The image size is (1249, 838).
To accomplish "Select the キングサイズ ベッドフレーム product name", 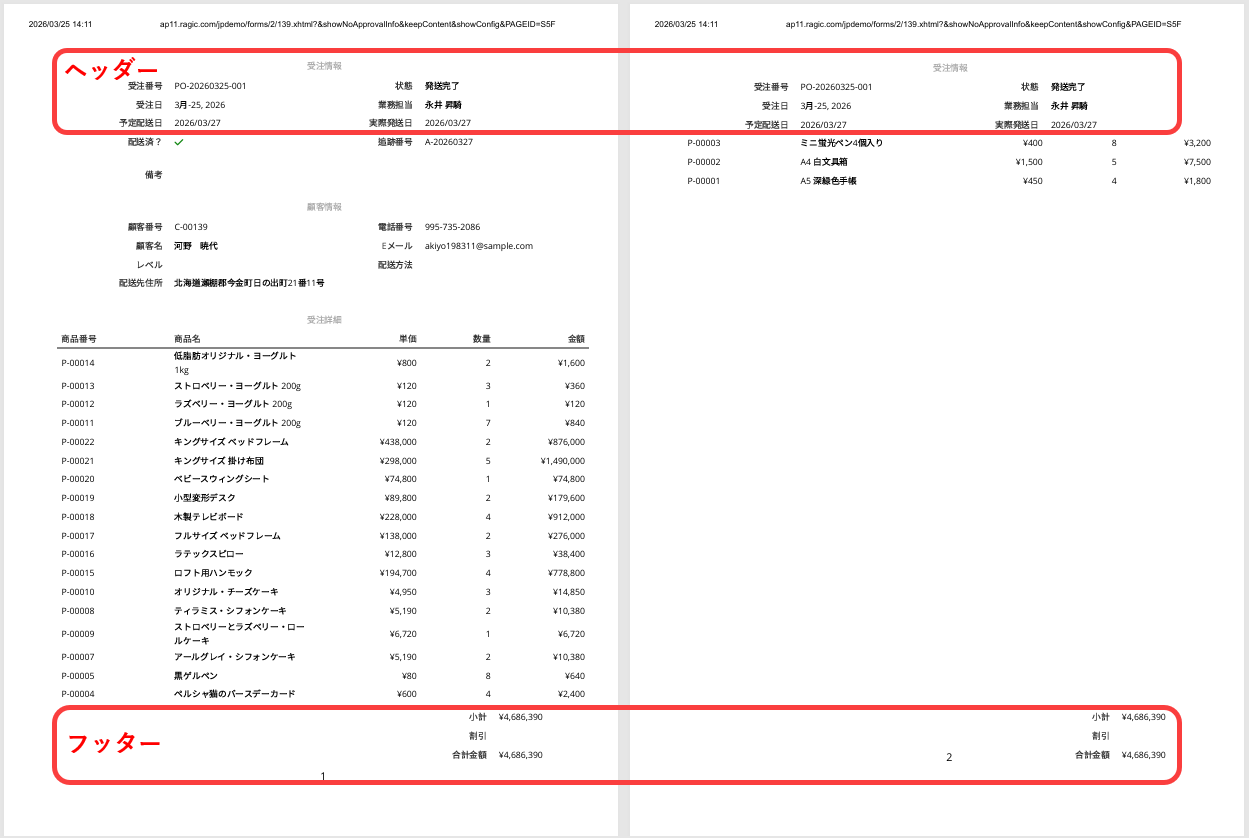I will pyautogui.click(x=231, y=442).
